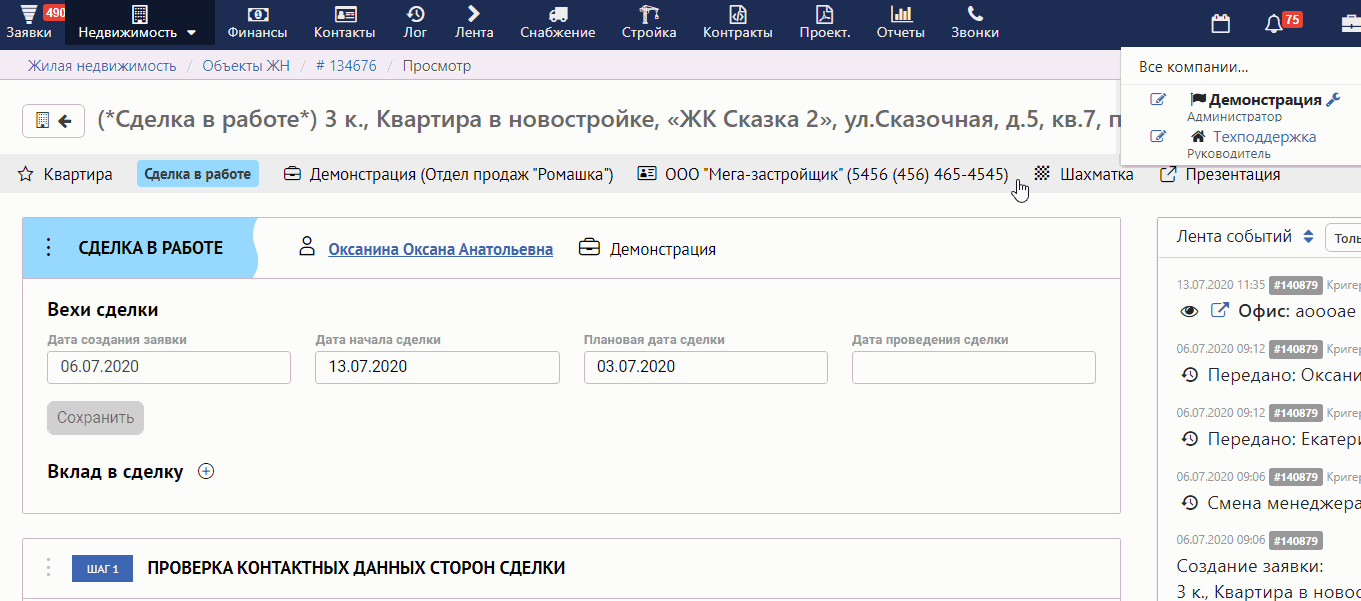Click the back arrow list button

[54, 121]
